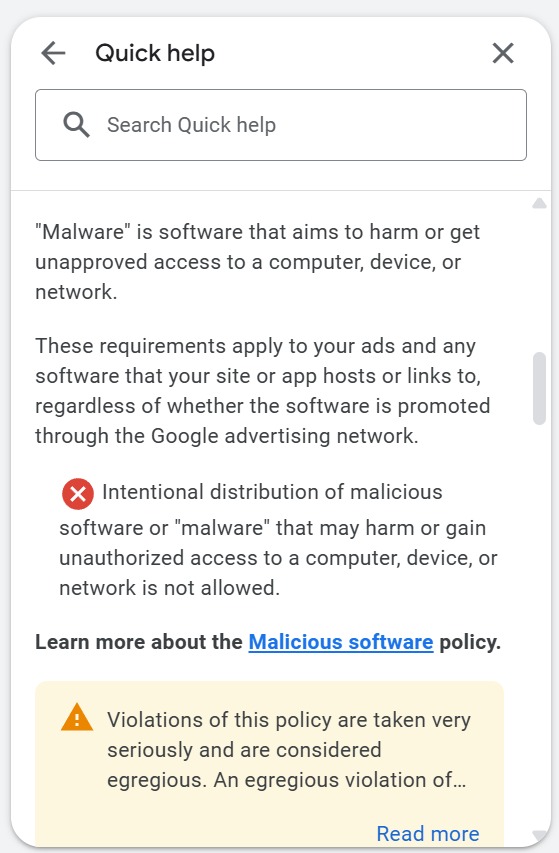Open the Malicious software policy link
559x853 pixels.
coord(341,642)
